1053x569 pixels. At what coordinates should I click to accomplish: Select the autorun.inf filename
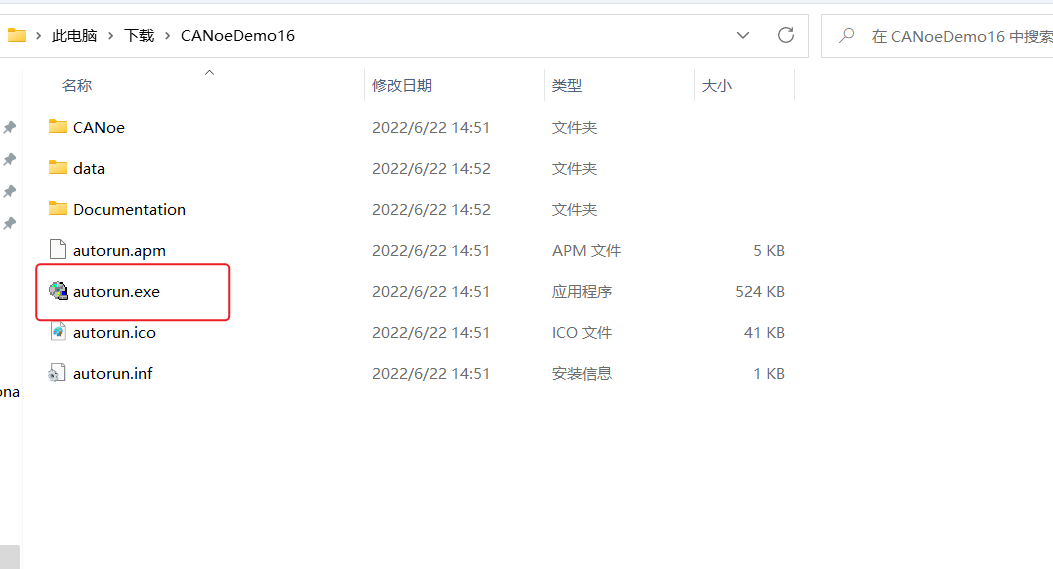tap(112, 374)
